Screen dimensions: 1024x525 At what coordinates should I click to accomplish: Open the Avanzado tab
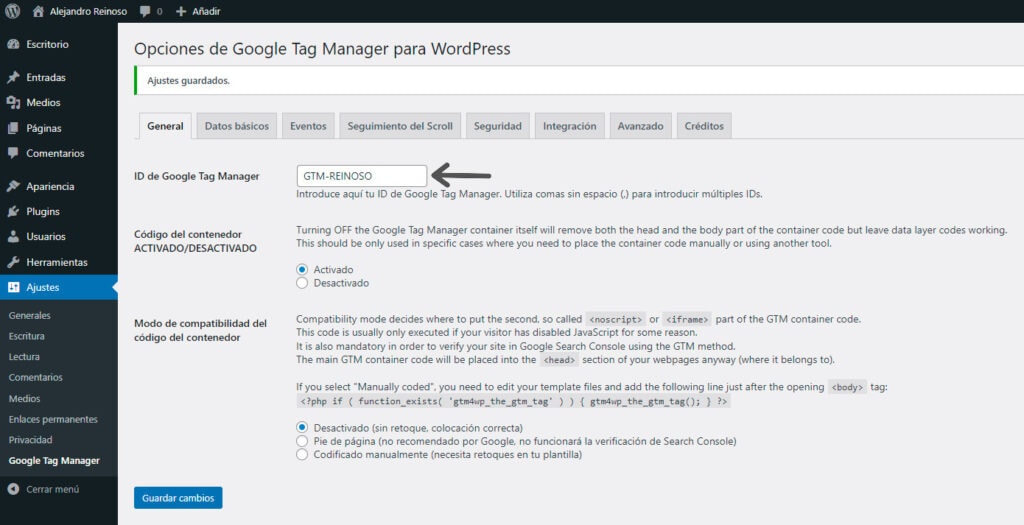[641, 126]
